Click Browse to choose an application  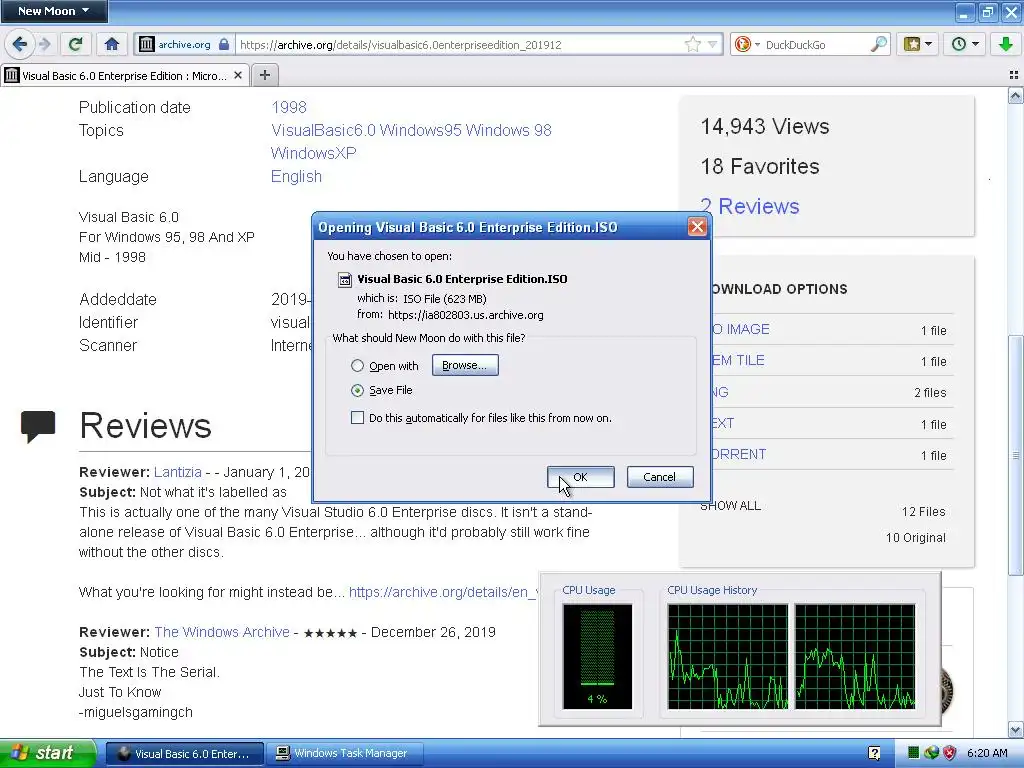pyautogui.click(x=465, y=365)
